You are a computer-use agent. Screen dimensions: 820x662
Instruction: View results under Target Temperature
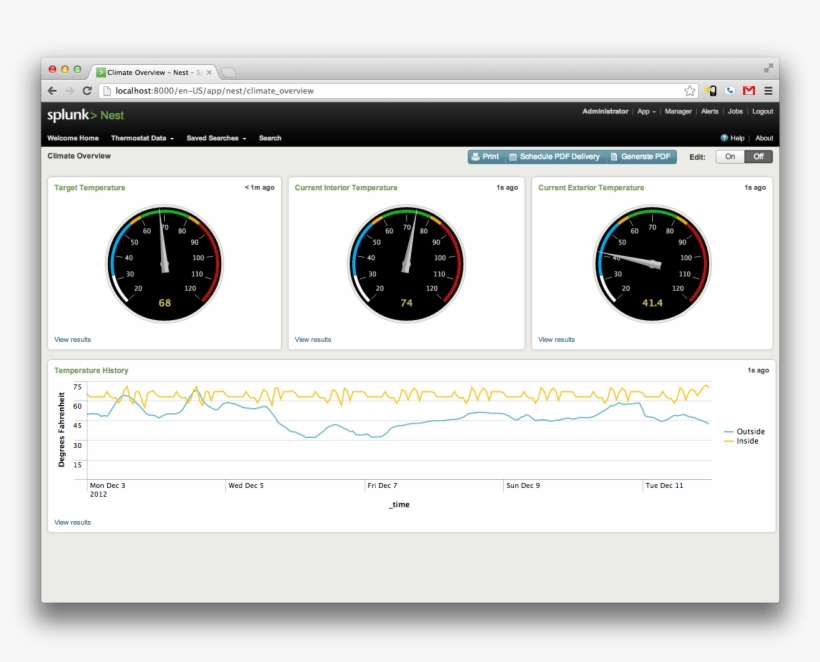[70, 339]
